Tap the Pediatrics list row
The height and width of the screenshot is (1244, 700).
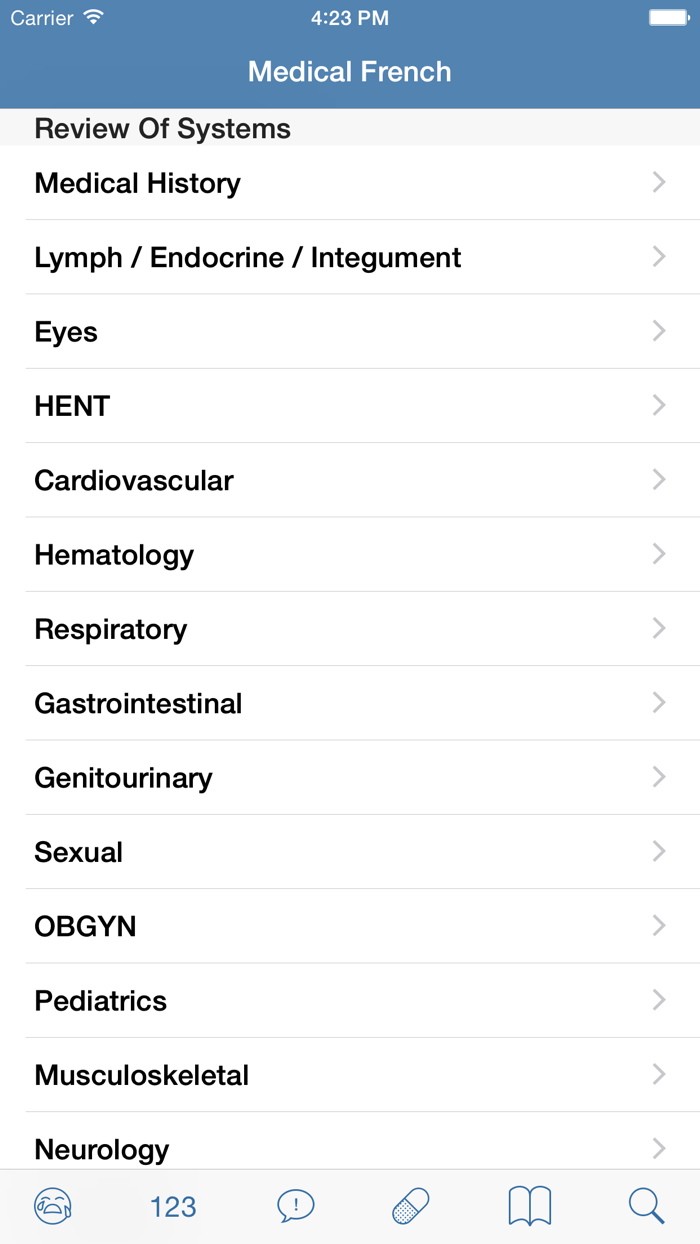(x=100, y=1000)
